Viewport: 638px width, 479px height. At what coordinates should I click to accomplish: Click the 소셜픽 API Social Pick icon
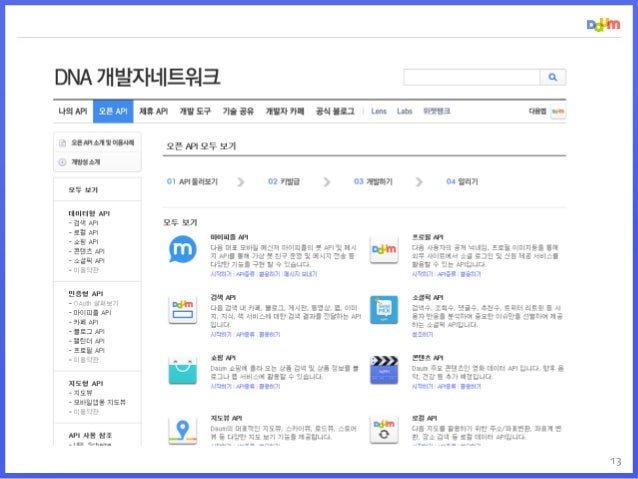coord(384,310)
